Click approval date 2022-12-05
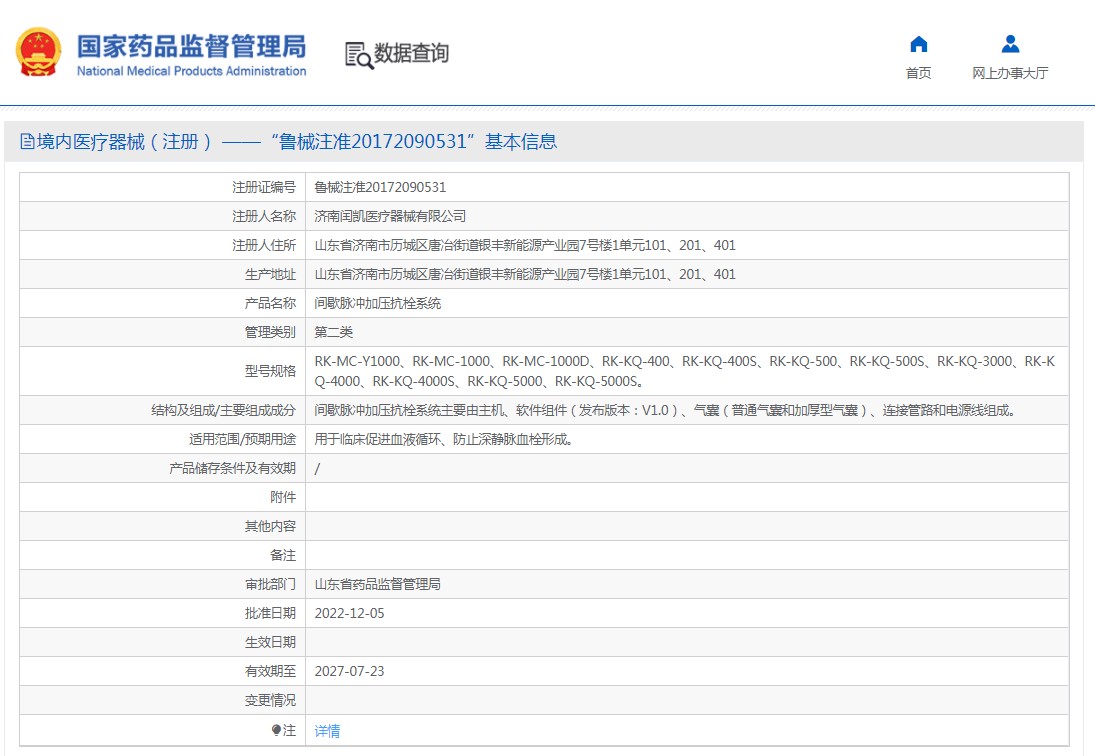This screenshot has height=756, width=1095. (349, 613)
